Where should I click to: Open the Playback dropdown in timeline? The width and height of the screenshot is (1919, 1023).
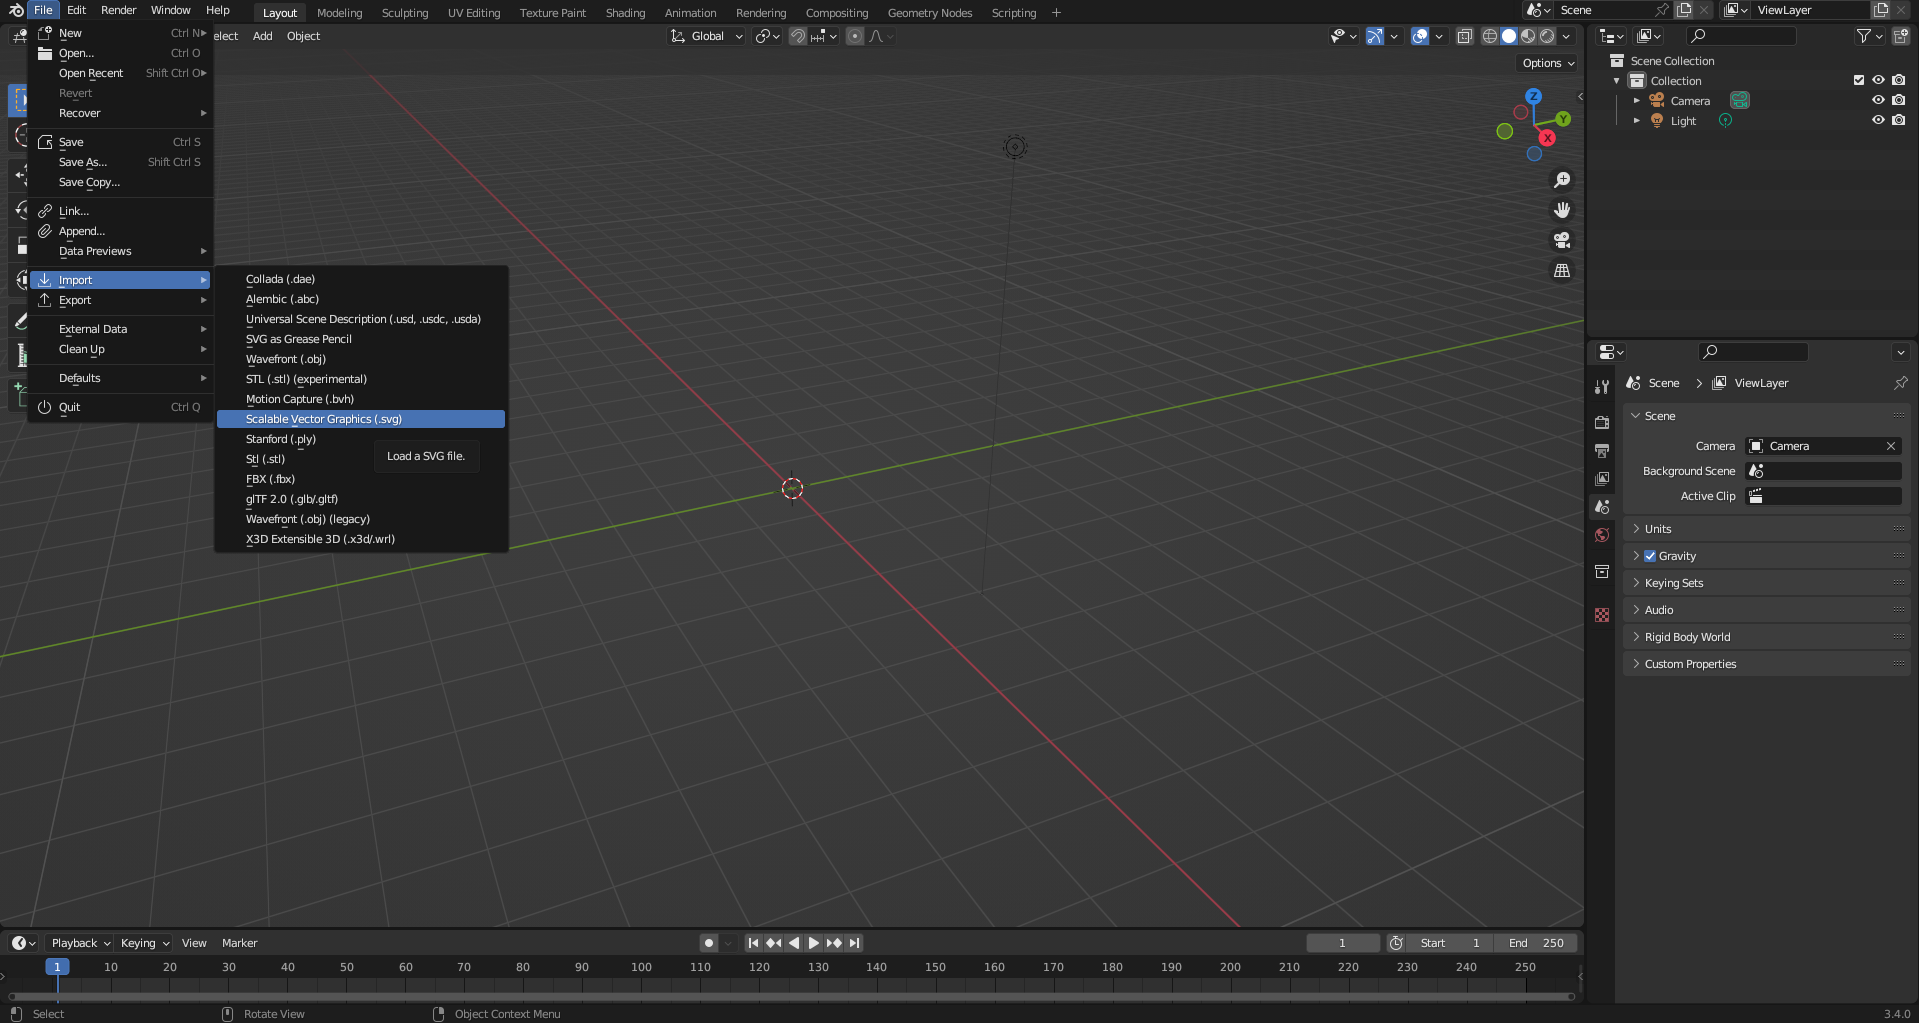pos(80,943)
